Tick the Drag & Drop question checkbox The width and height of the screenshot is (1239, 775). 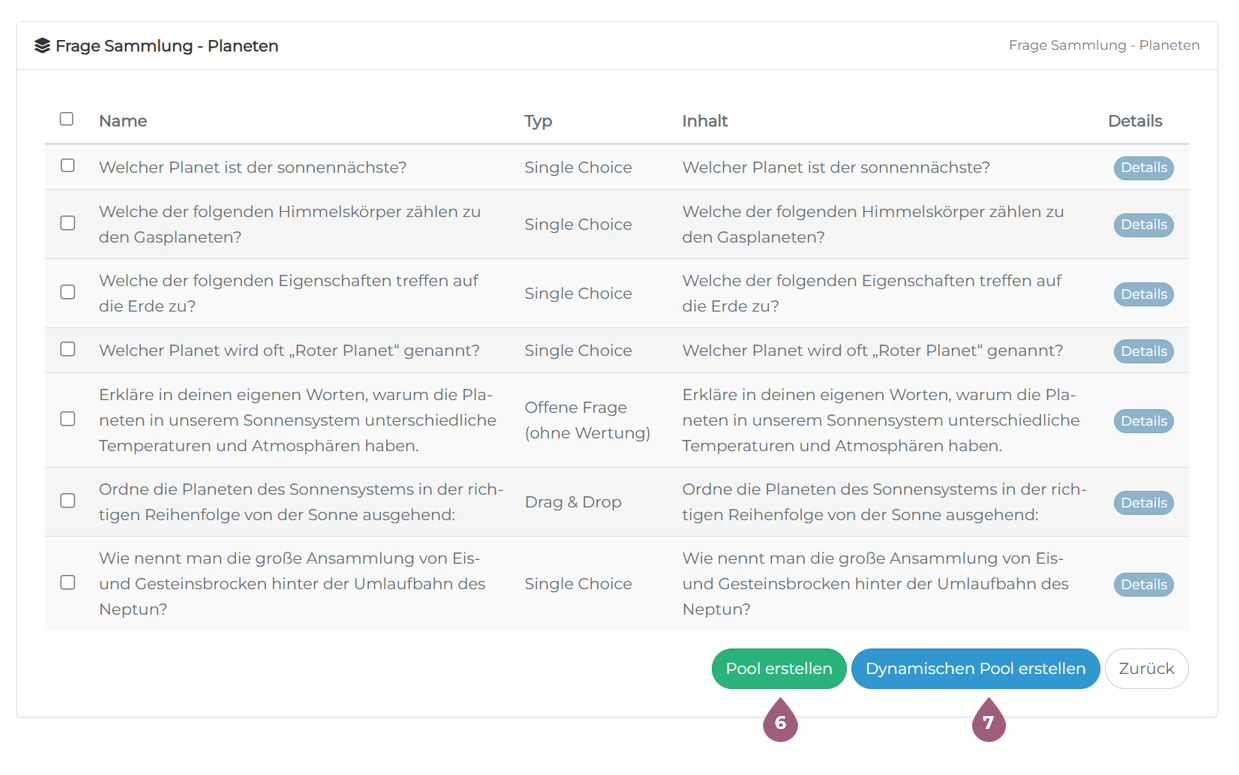click(68, 500)
